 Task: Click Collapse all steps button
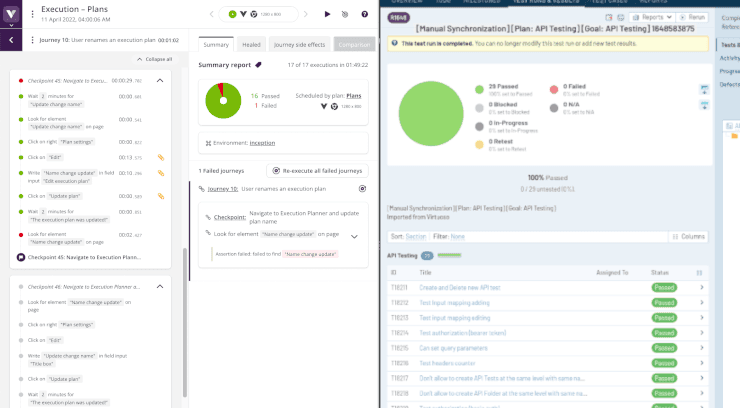pyautogui.click(x=154, y=59)
